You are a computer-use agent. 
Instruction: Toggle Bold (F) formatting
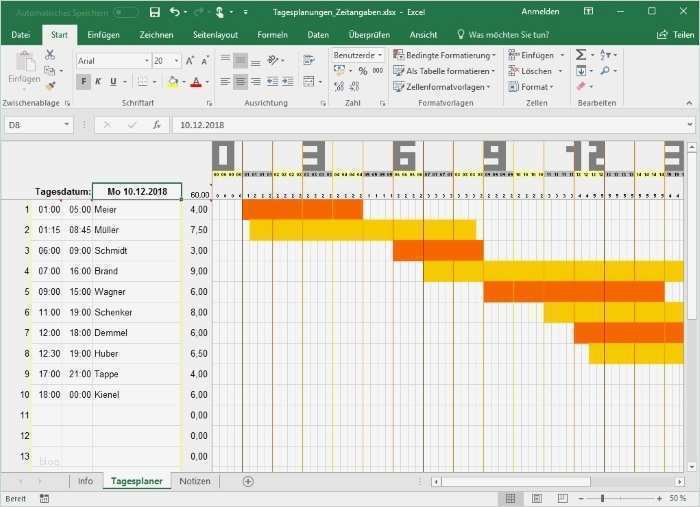click(83, 82)
